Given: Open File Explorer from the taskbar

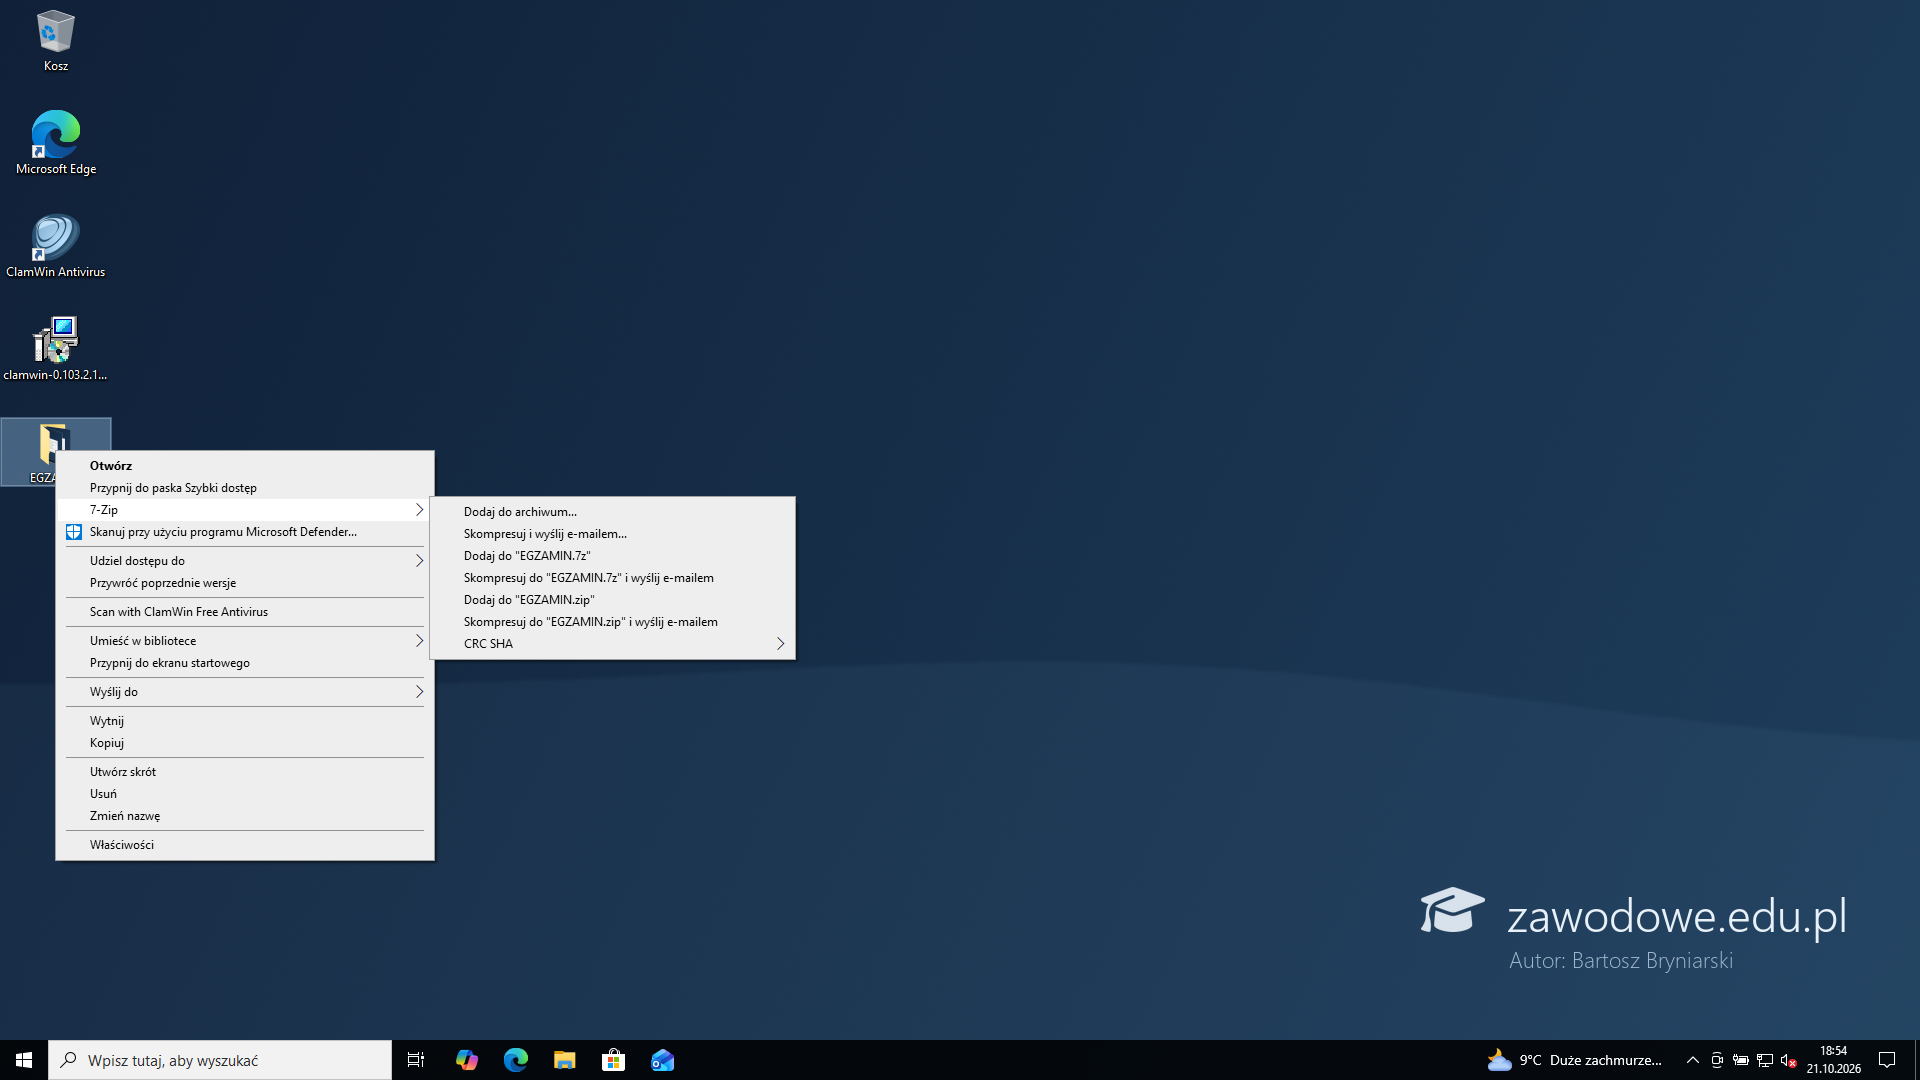Looking at the screenshot, I should (x=565, y=1060).
